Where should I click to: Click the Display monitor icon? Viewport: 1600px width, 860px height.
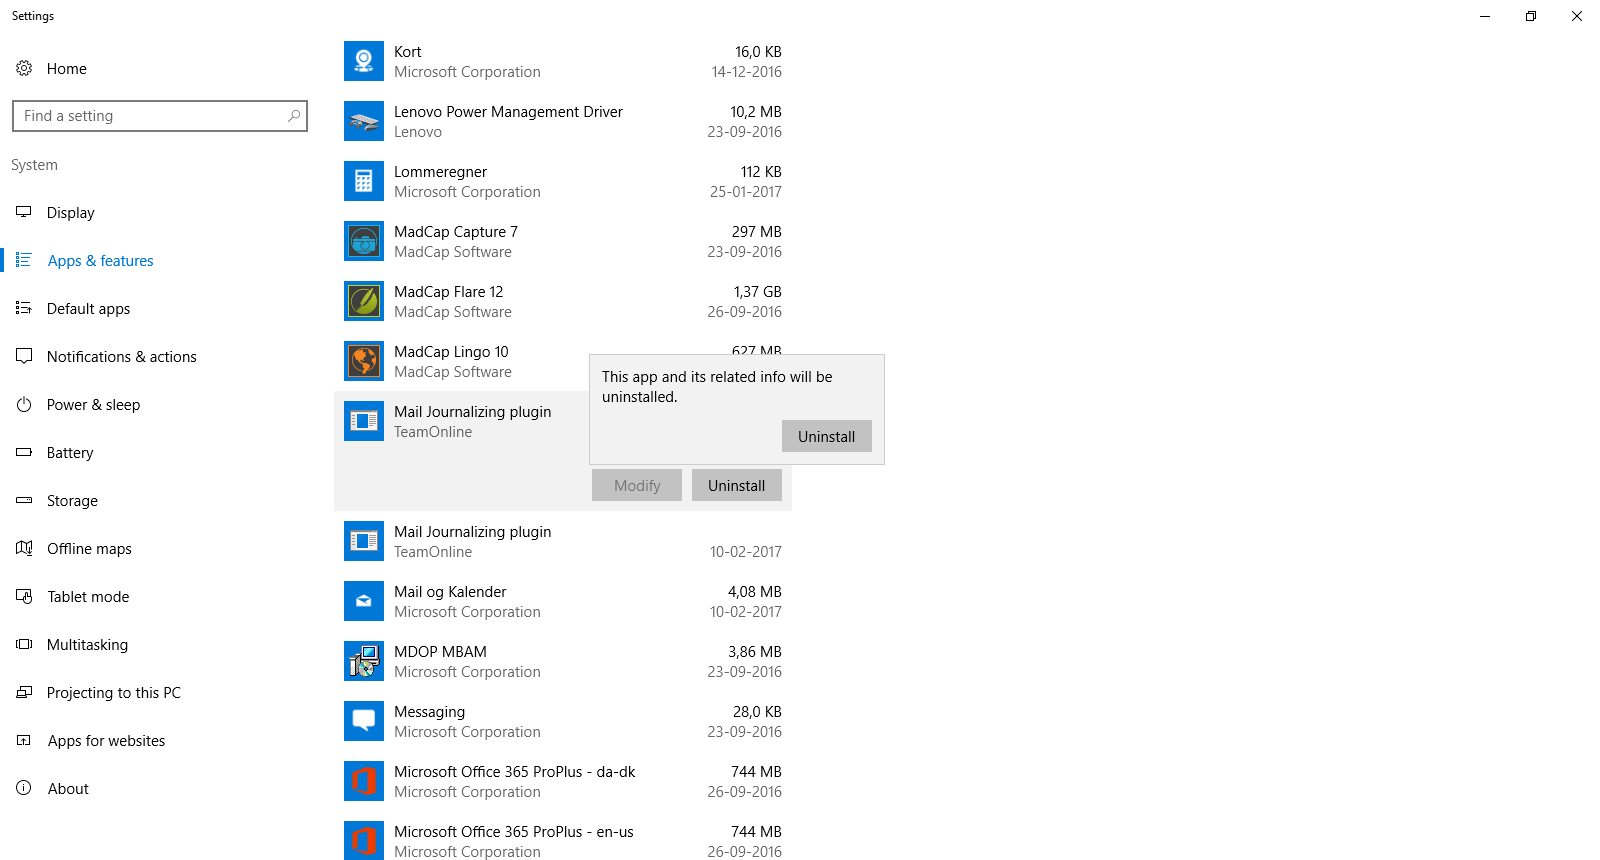pos(24,212)
